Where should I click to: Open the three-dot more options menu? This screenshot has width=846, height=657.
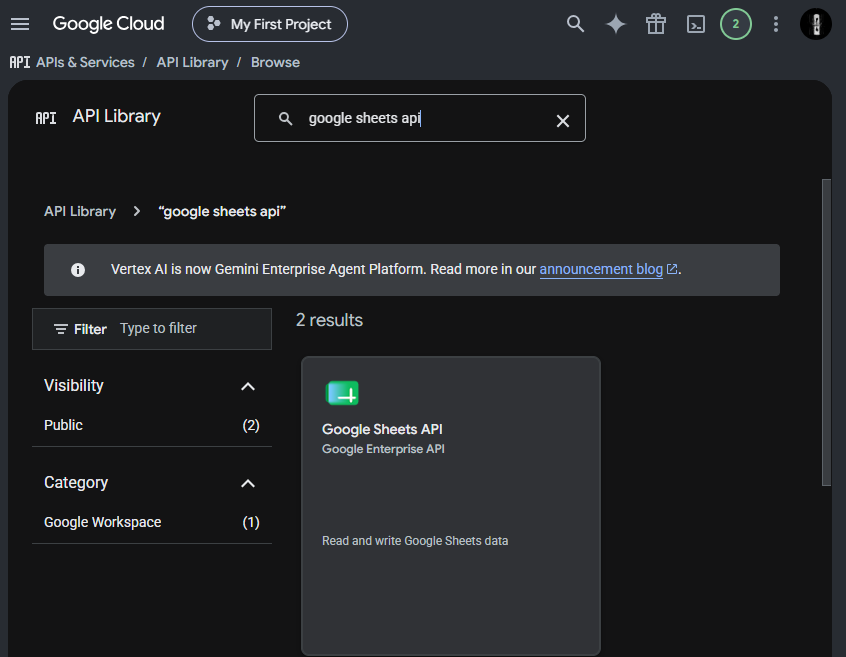[x=776, y=24]
